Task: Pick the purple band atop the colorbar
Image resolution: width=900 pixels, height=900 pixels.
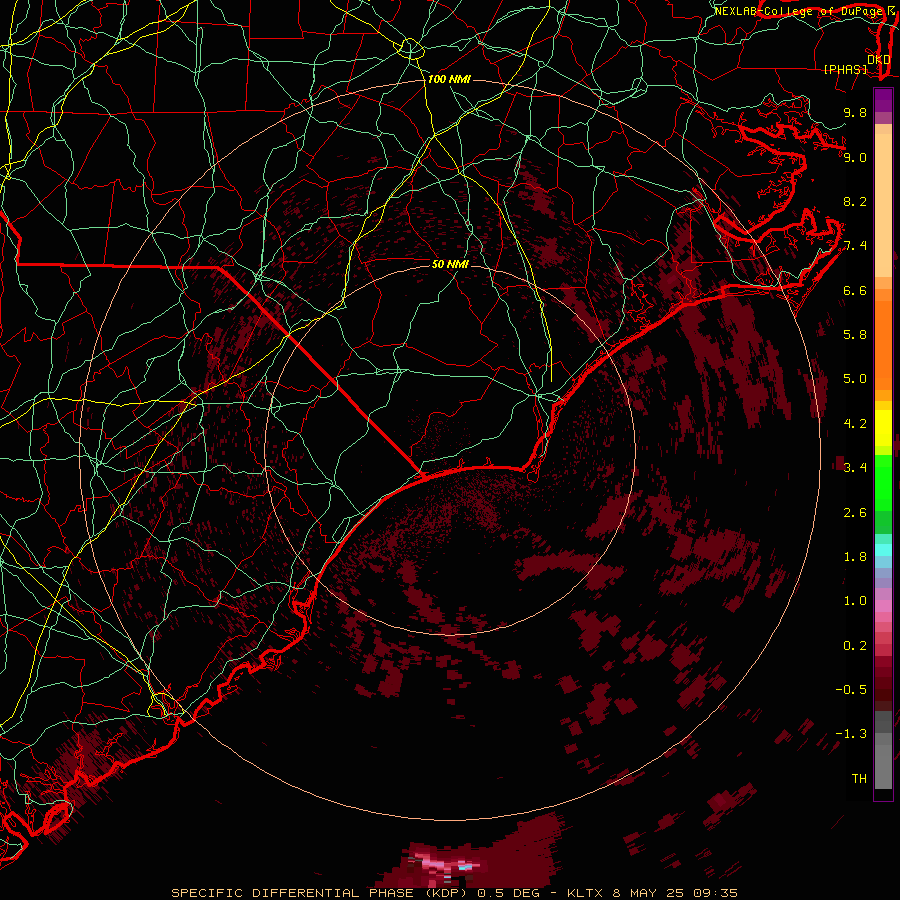Action: point(883,100)
